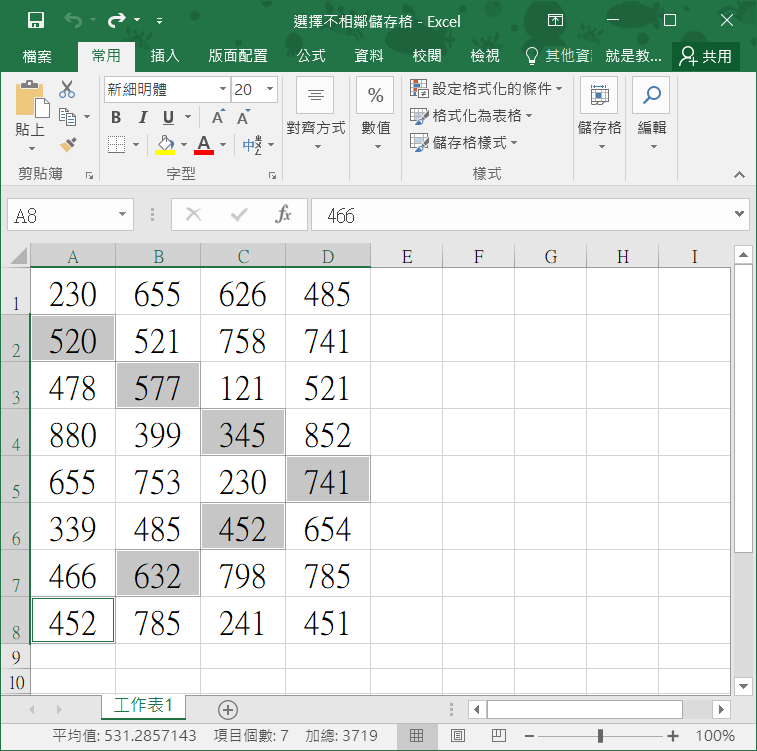Click the red font color swatch
The width and height of the screenshot is (757, 751).
(204, 146)
